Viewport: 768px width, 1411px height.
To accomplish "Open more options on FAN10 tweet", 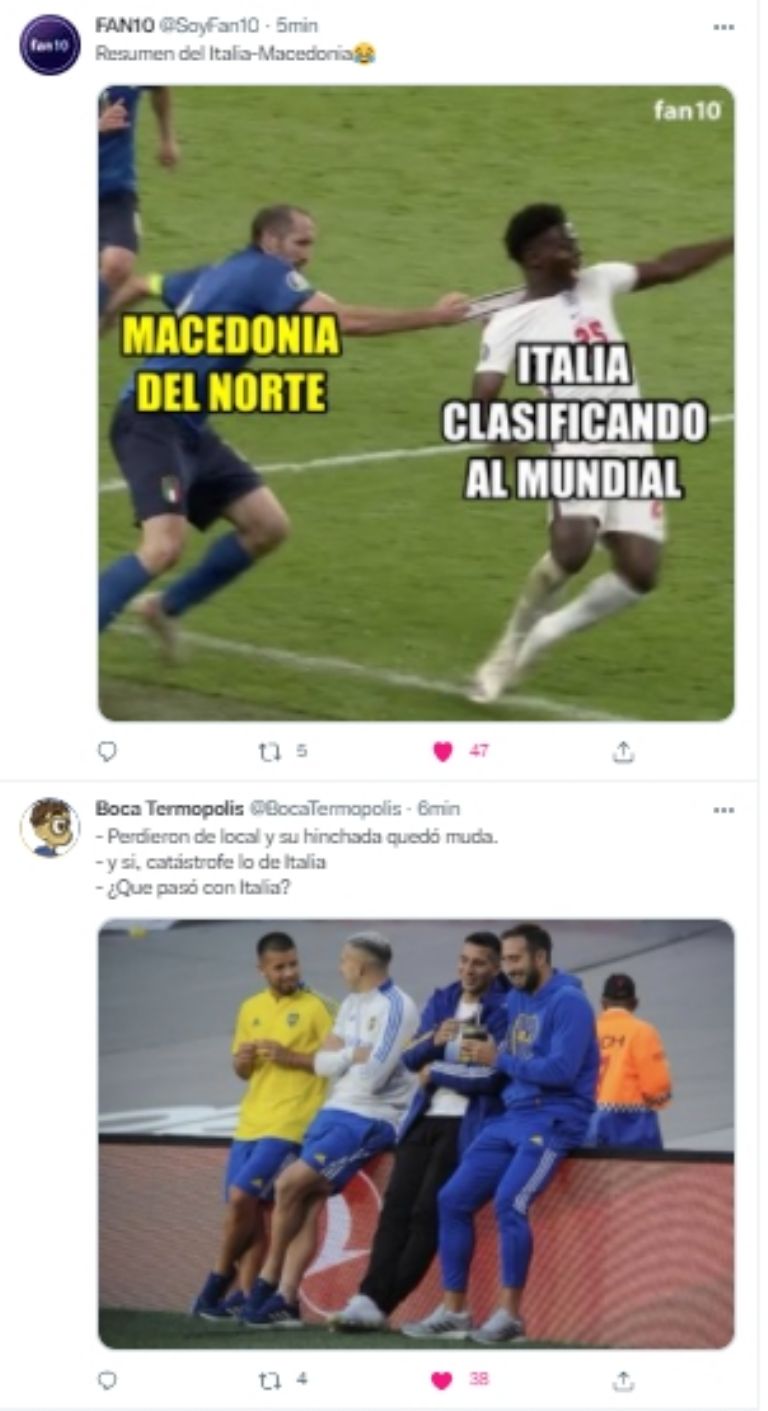I will pyautogui.click(x=724, y=27).
